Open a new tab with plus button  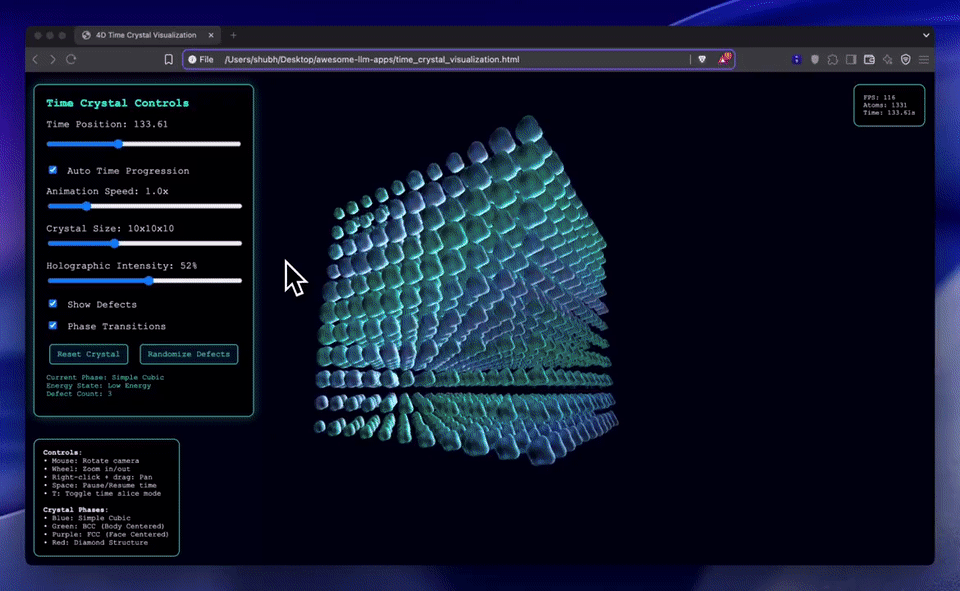(x=234, y=35)
